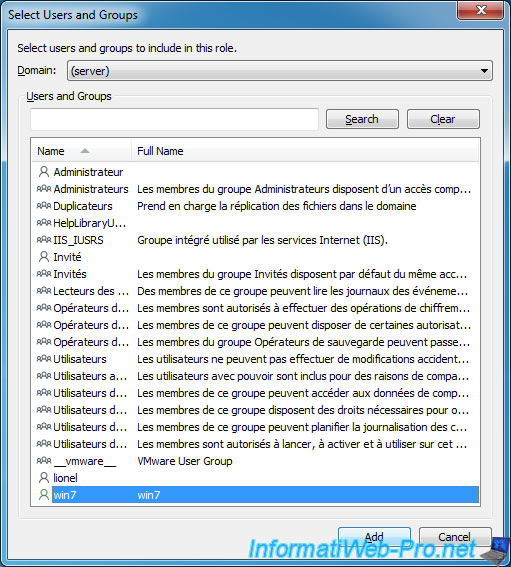Focus the users and groups search field

coord(174,119)
